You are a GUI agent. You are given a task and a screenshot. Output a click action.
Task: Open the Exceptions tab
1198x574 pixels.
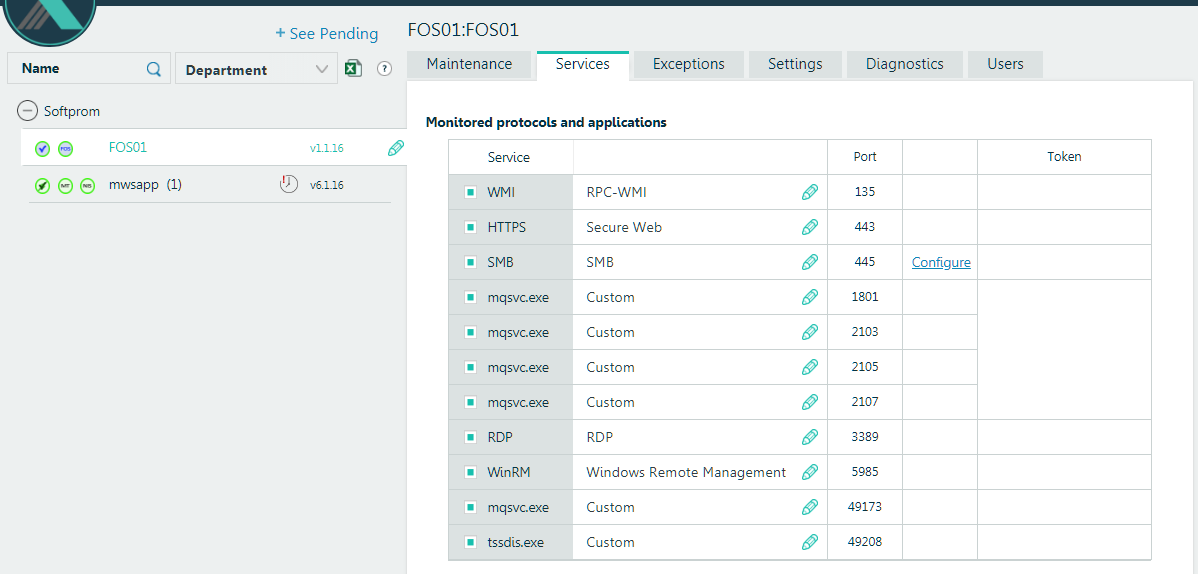(688, 64)
